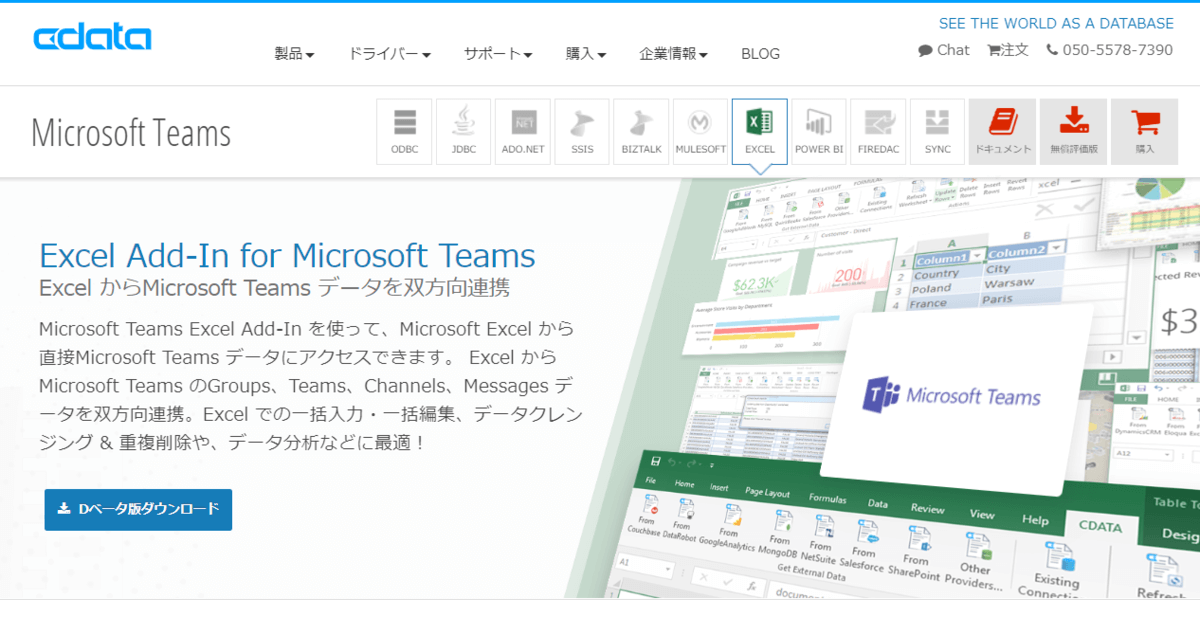This screenshot has width=1200, height=635.
Task: Open the BLOG menu item
Action: [x=760, y=54]
